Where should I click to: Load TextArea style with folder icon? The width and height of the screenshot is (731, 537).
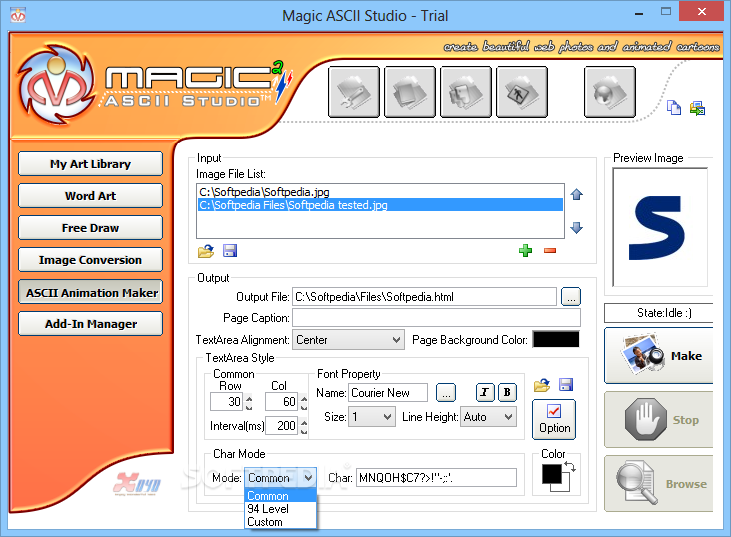[542, 385]
